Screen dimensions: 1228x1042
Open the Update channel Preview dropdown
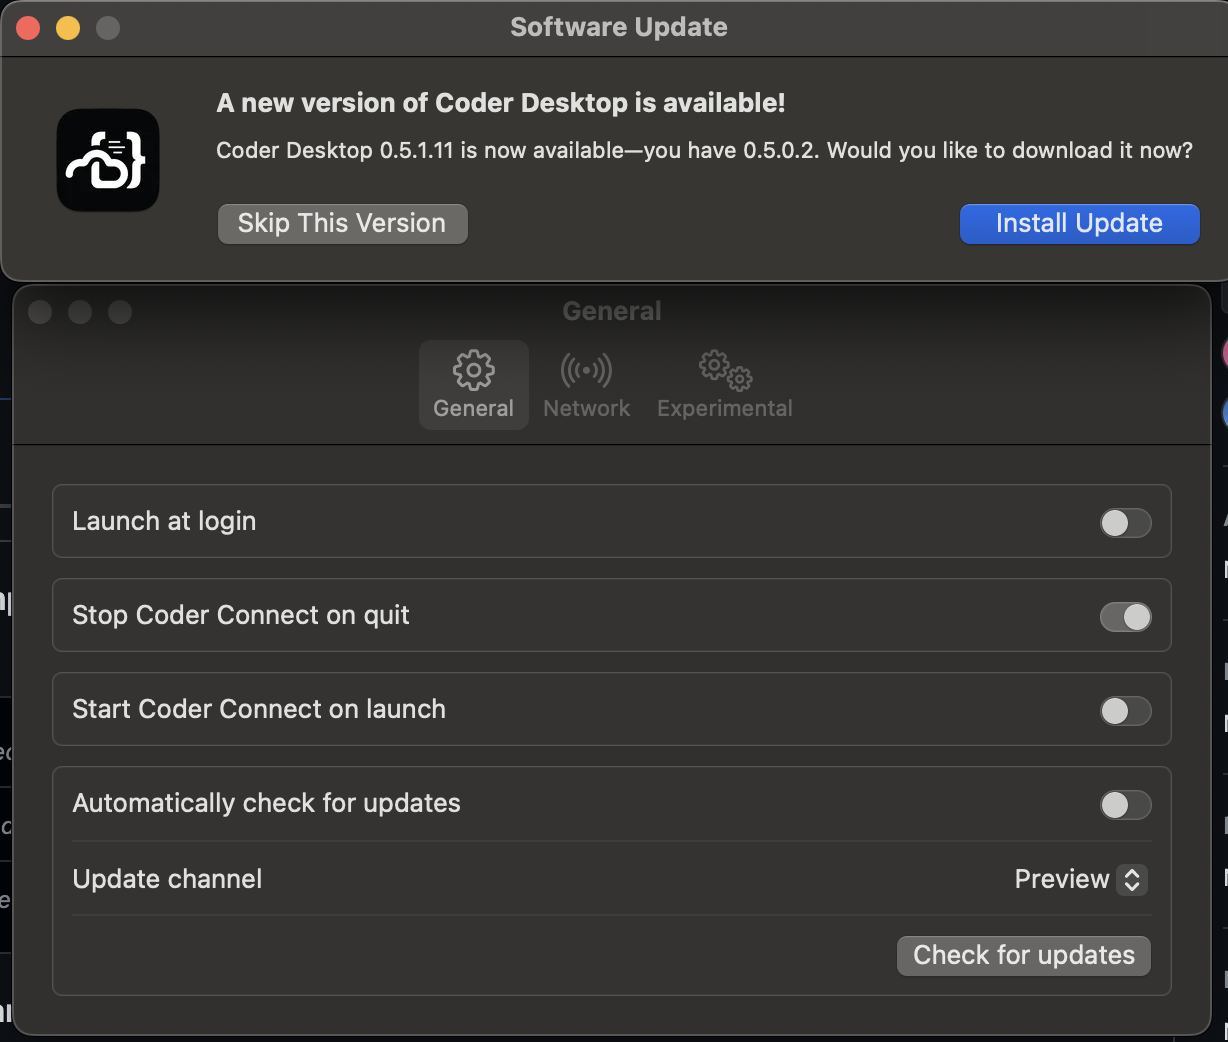(x=1081, y=879)
